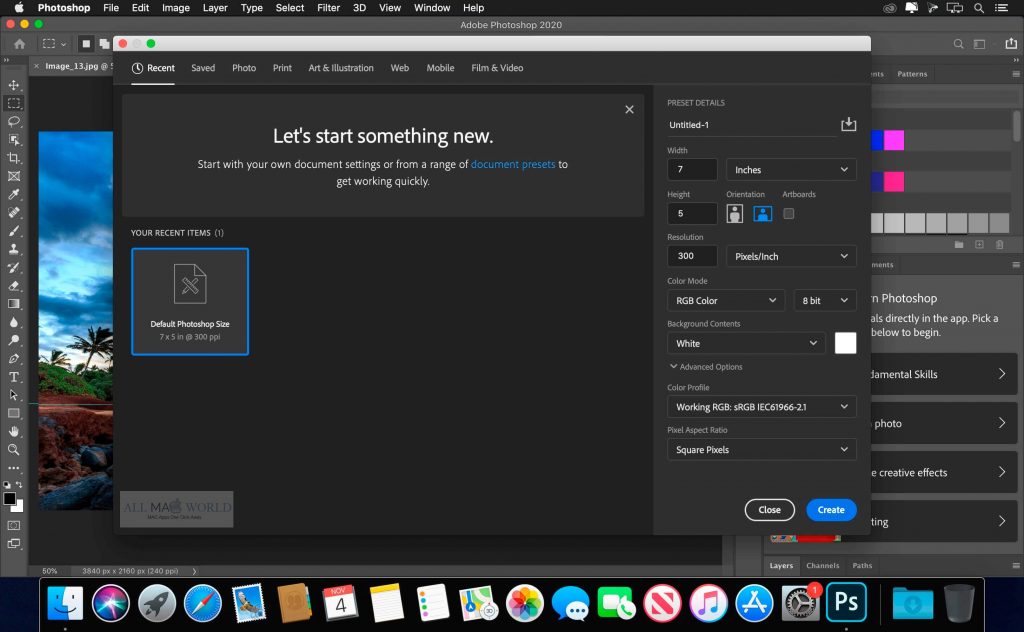Click the white background color swatch
This screenshot has width=1024, height=632.
tap(845, 343)
